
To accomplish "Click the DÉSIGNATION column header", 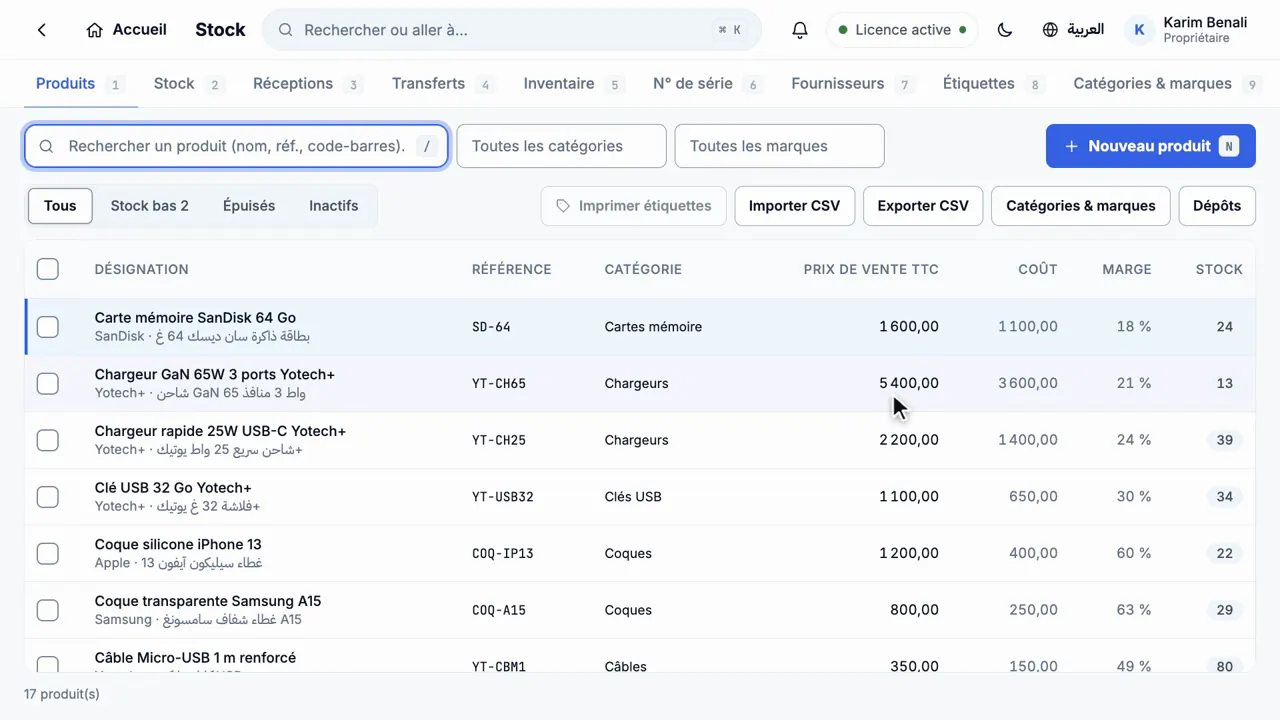I will [x=141, y=269].
